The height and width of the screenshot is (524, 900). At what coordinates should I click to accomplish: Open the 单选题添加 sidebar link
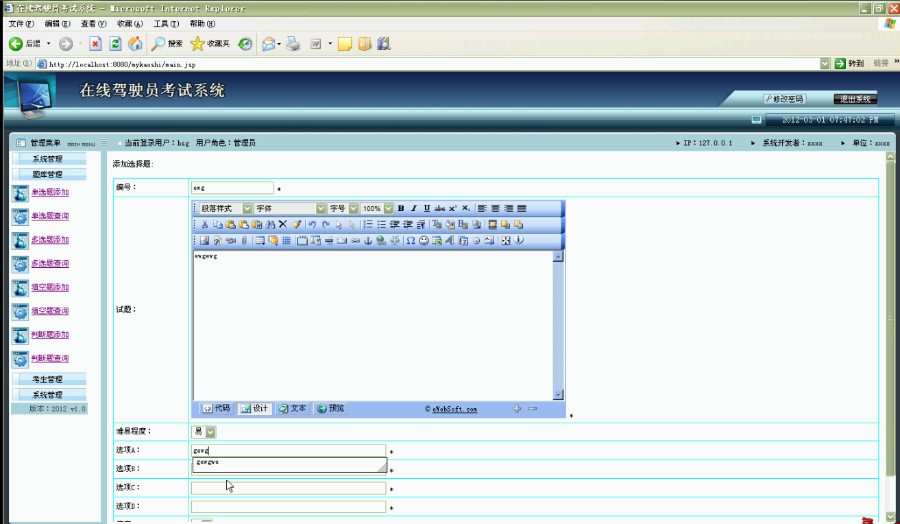click(x=49, y=192)
